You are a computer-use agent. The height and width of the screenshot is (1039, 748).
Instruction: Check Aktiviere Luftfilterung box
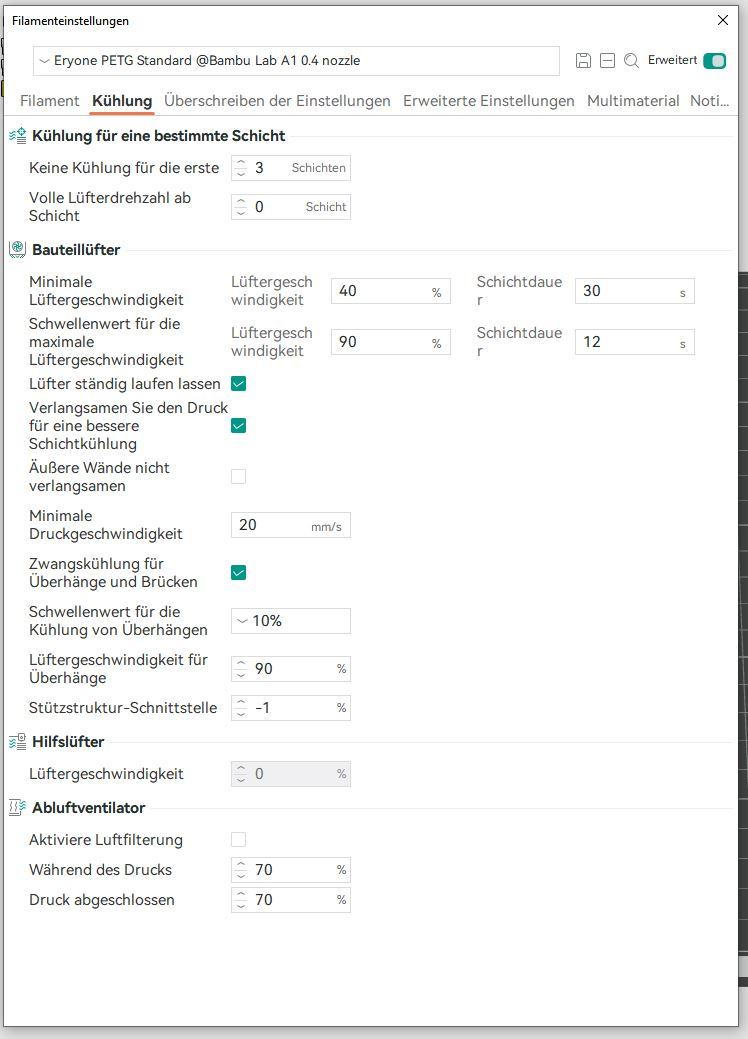click(x=238, y=840)
